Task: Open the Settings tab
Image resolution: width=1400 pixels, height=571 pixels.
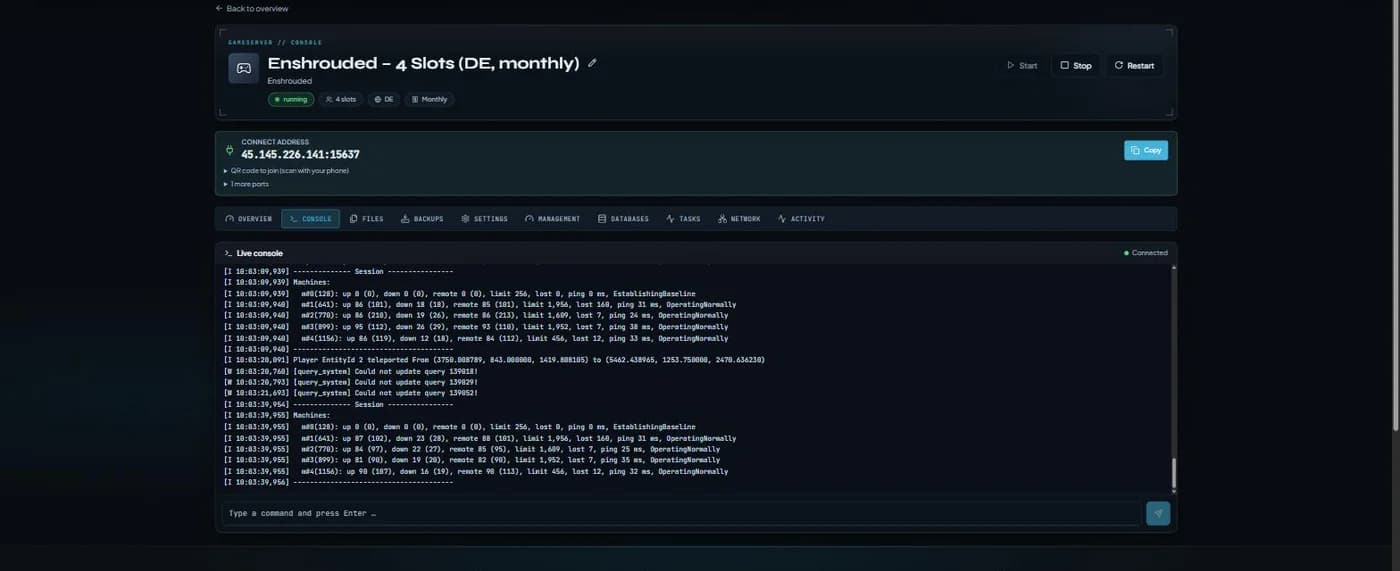Action: click(x=484, y=219)
